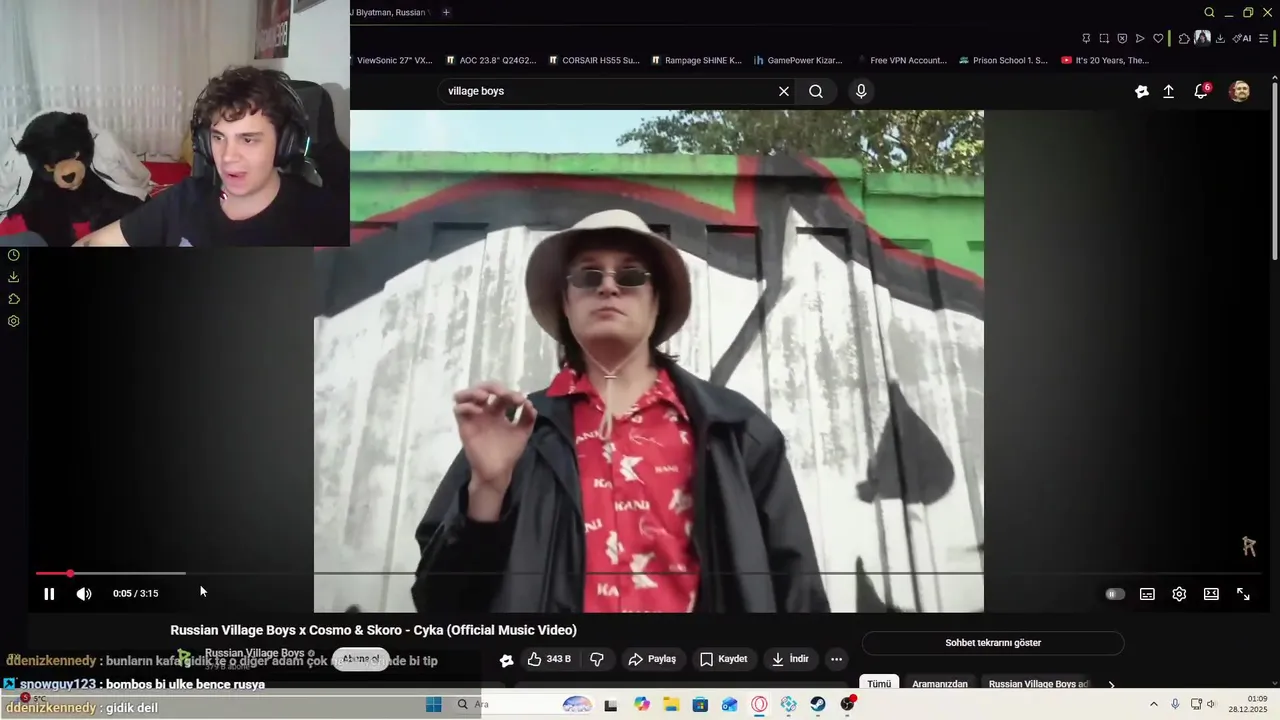Open sidebar downloads icon
This screenshot has width=1280, height=720.
pos(13,277)
